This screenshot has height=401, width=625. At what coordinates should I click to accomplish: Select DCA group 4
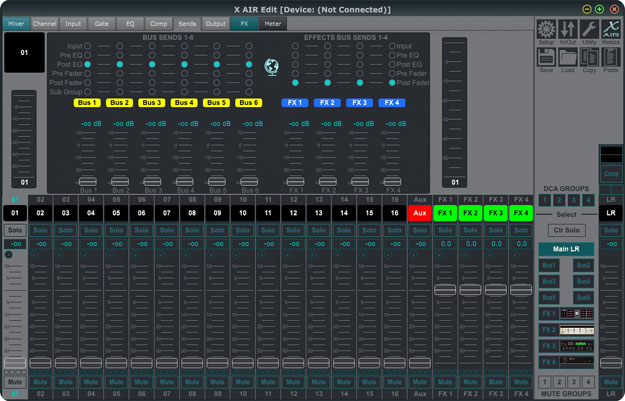pos(588,200)
